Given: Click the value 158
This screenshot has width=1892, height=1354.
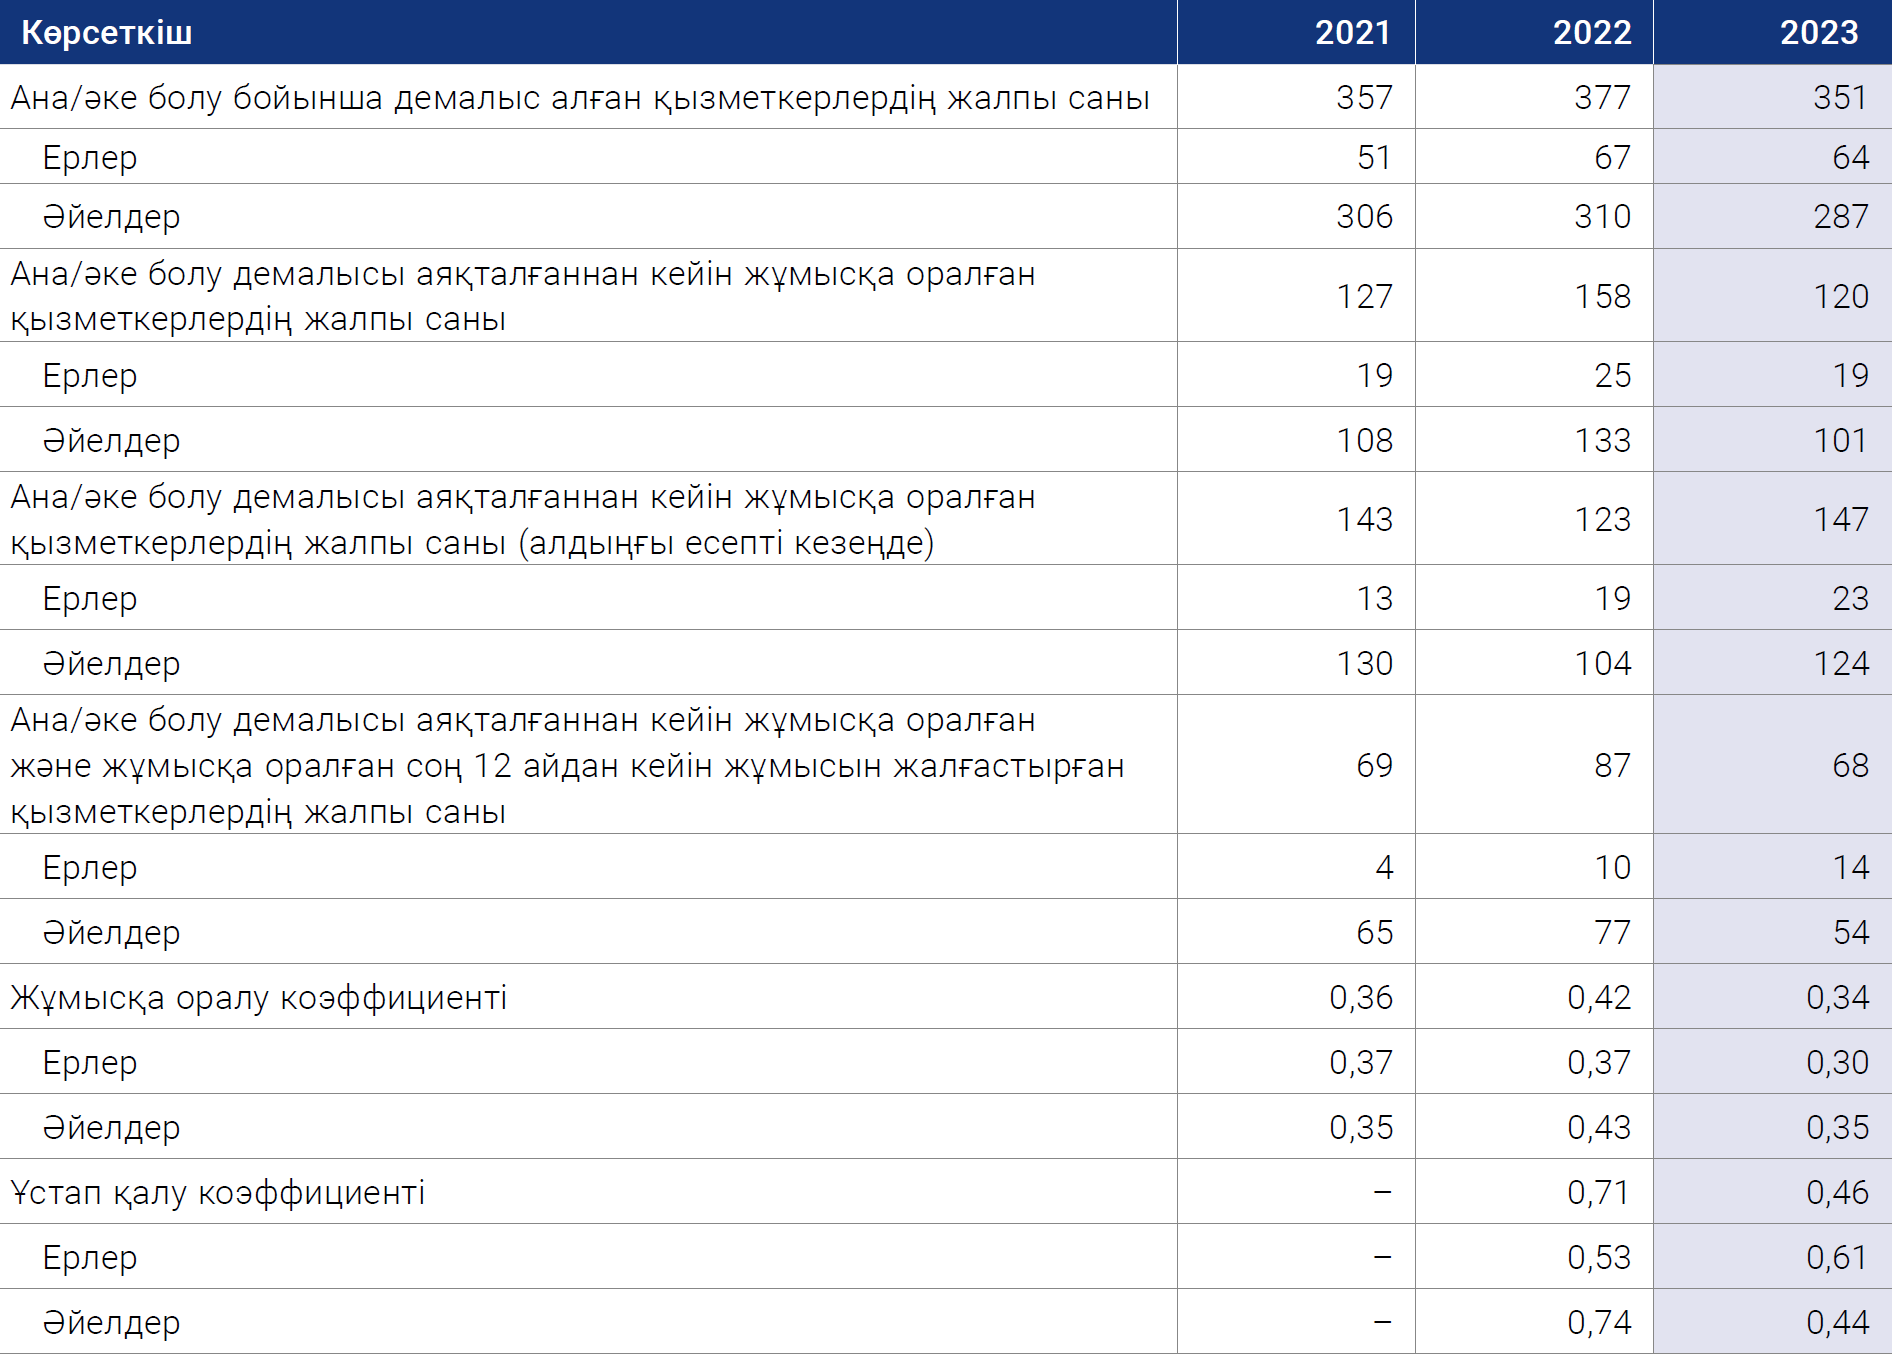Looking at the screenshot, I should tap(1602, 297).
